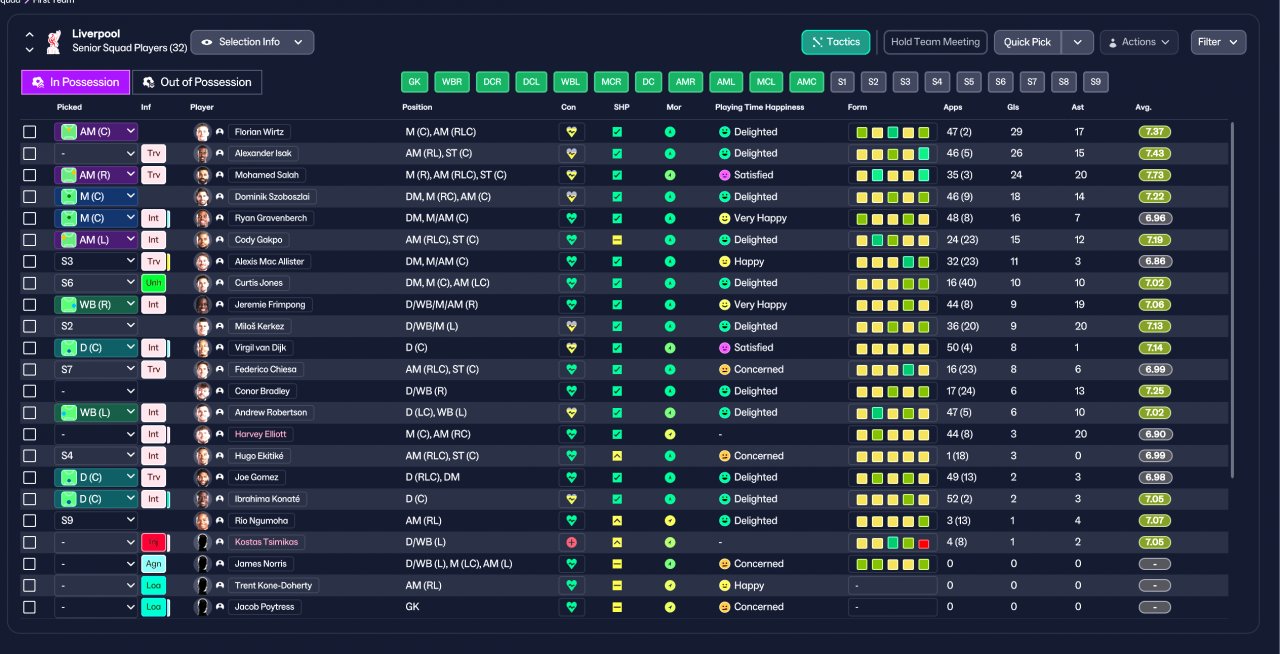Click Florian Wirtz's condition heart icon
This screenshot has width=1280, height=654.
572,132
